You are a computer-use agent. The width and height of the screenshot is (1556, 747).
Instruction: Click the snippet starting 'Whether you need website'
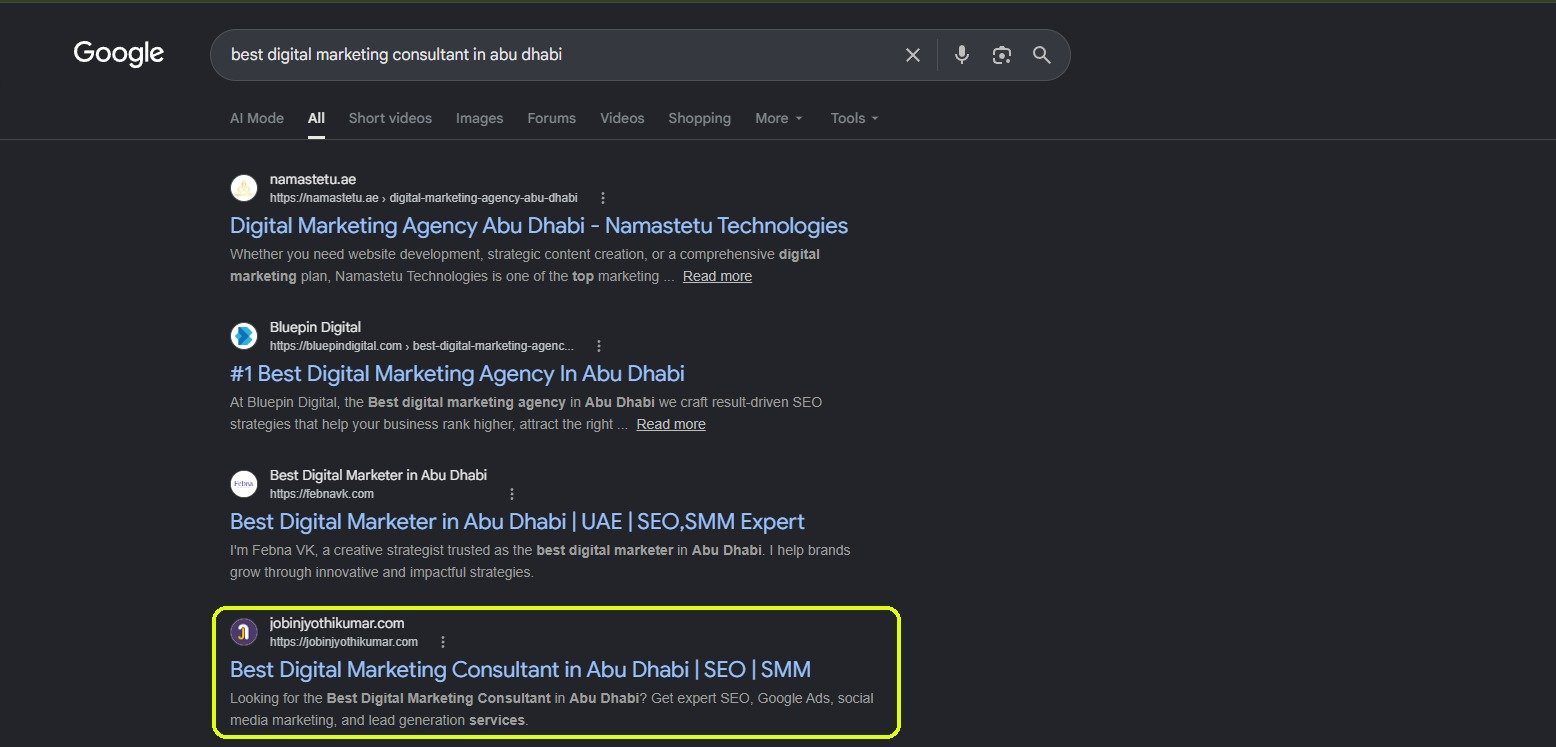tap(525, 265)
